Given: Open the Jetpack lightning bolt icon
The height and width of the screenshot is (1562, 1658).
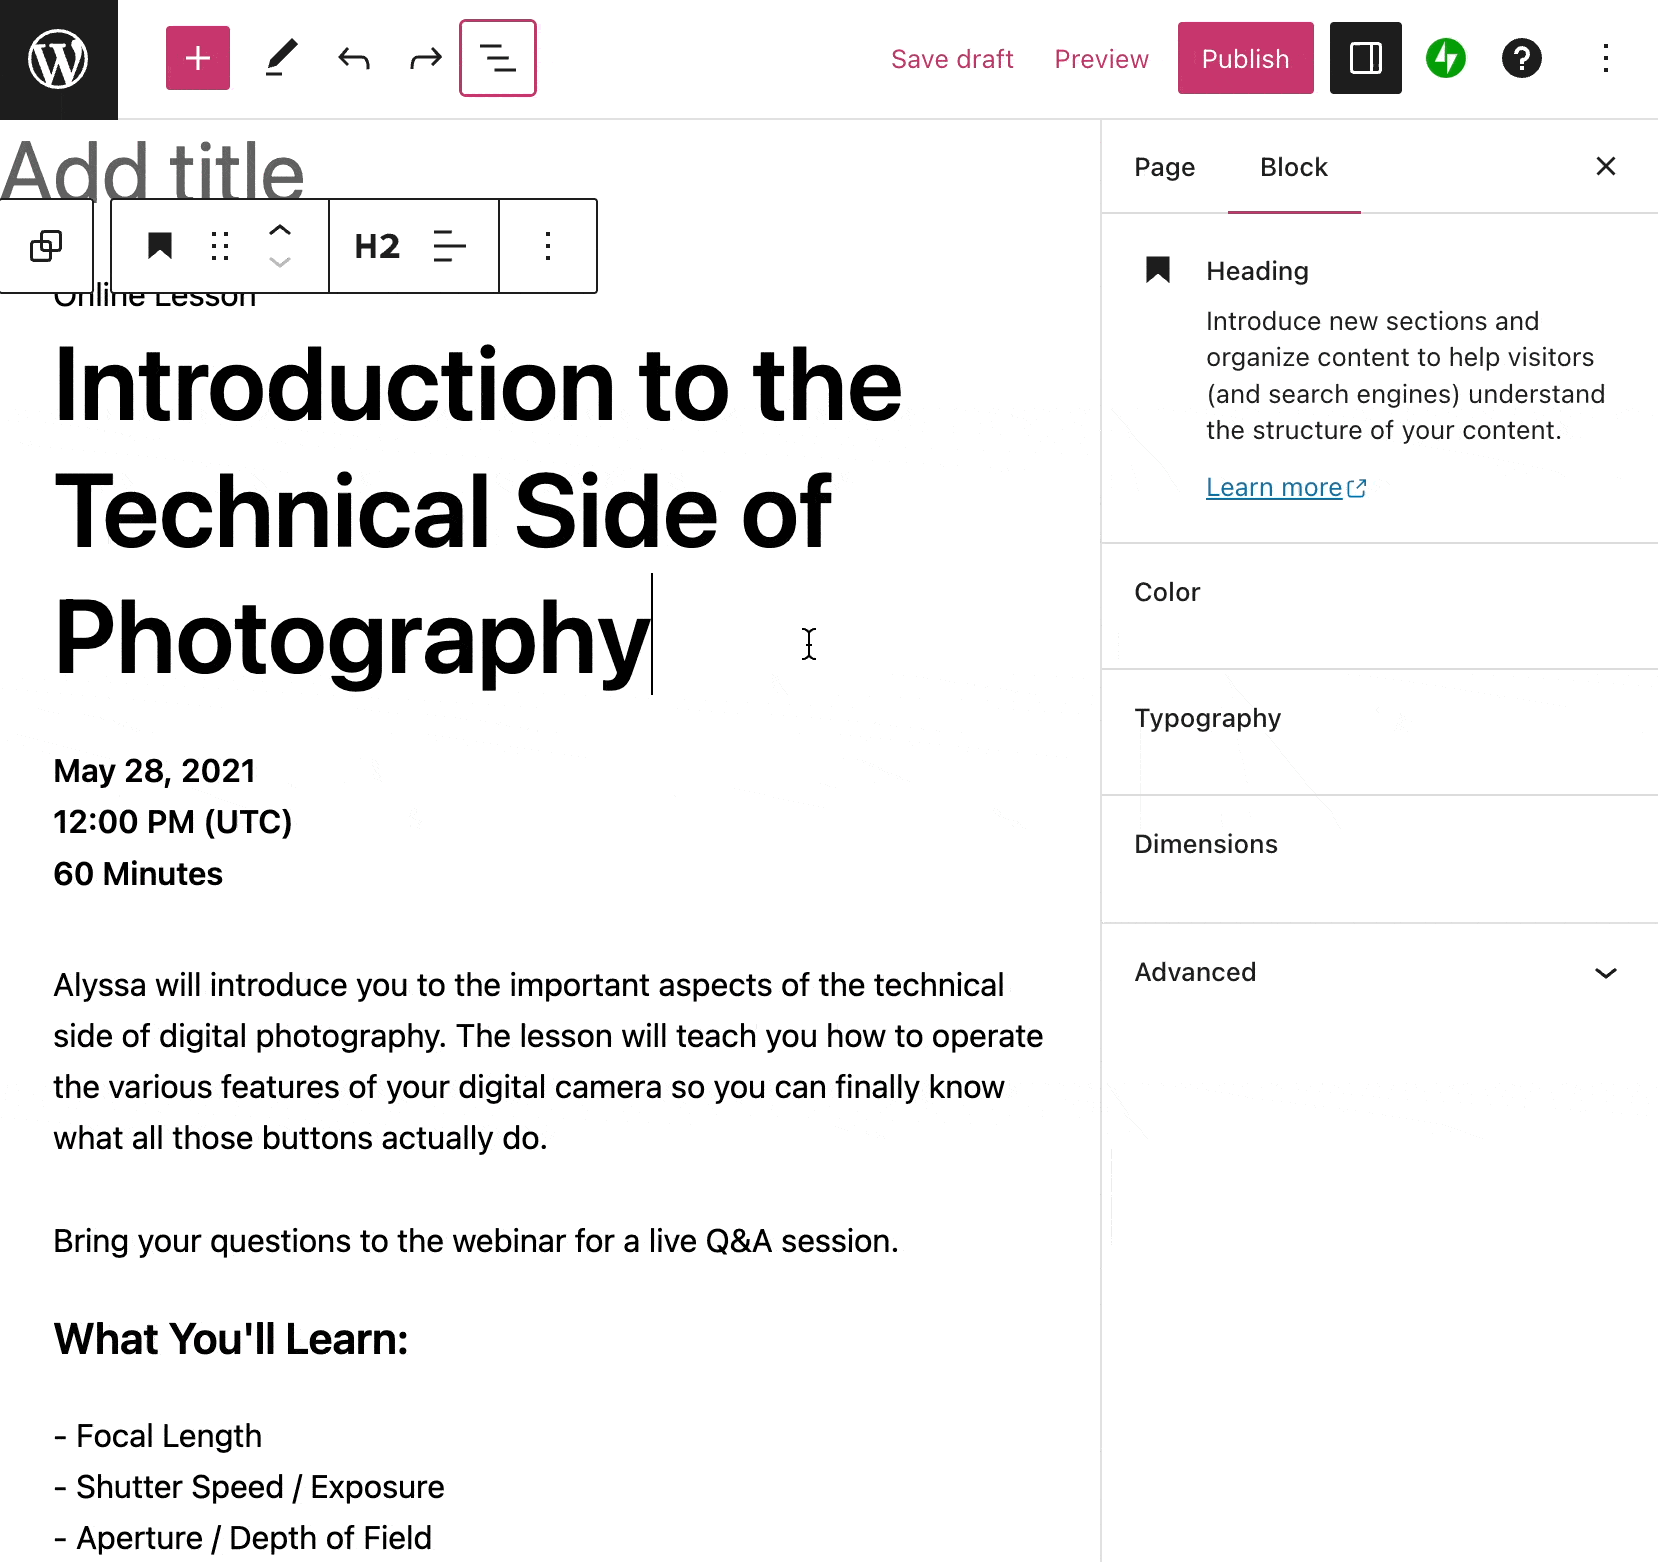Looking at the screenshot, I should [x=1446, y=58].
